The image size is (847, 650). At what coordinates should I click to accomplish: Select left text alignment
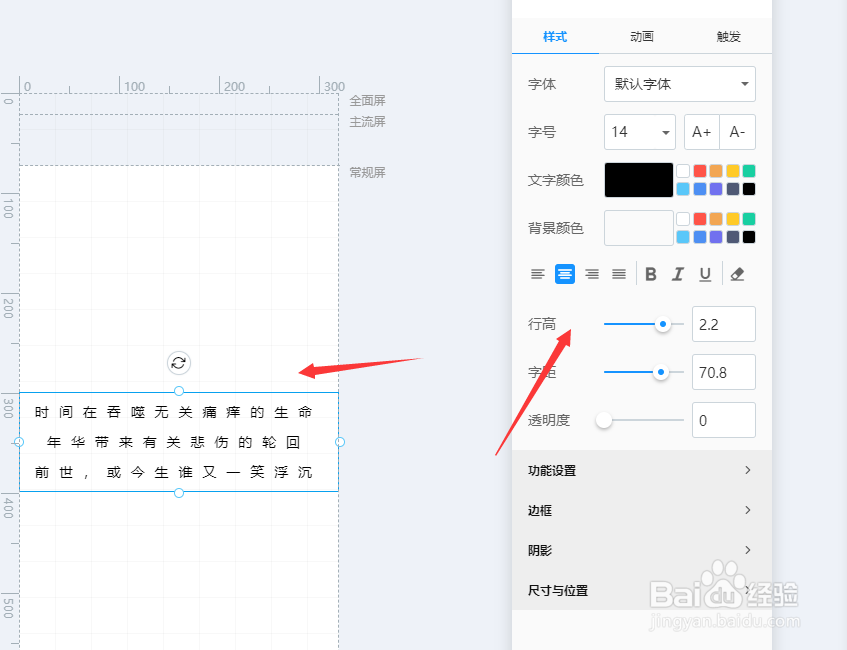pyautogui.click(x=537, y=273)
